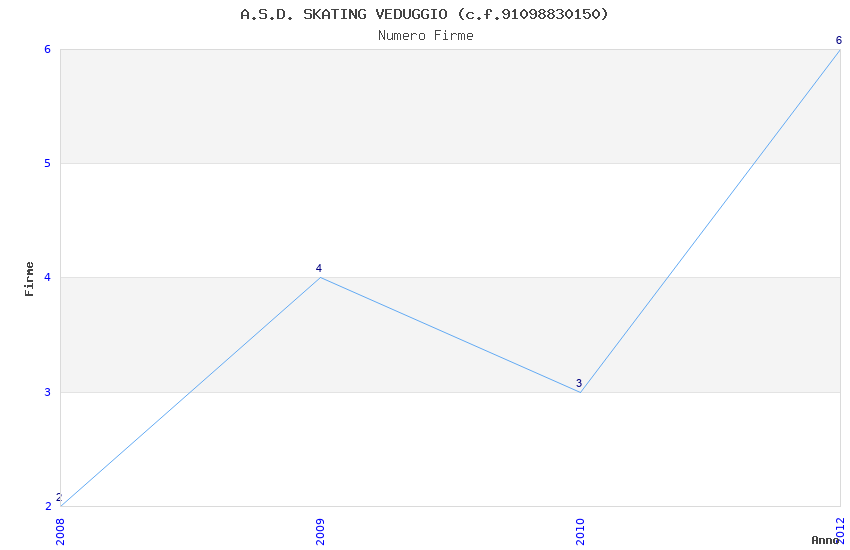Click y-axis tick label 6
The image size is (850, 550).
coord(47,49)
